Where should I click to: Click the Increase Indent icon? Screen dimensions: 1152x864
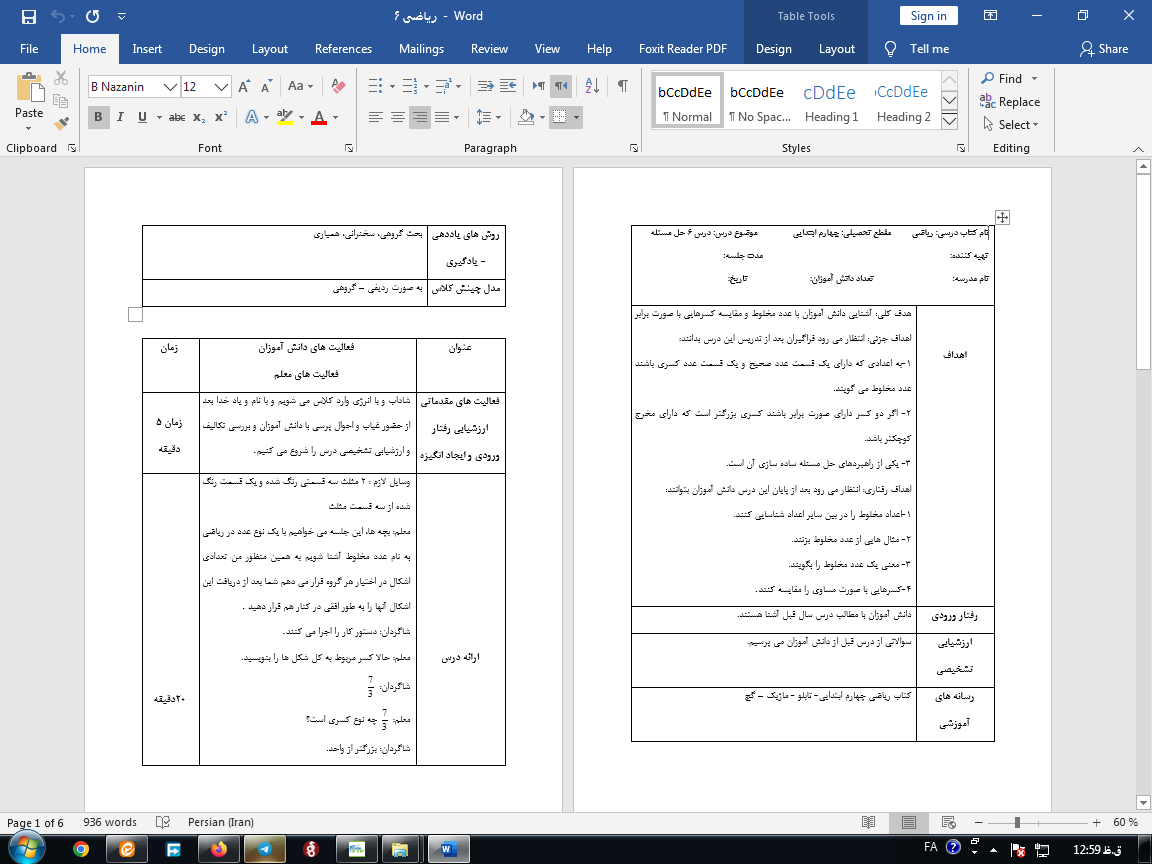510,87
